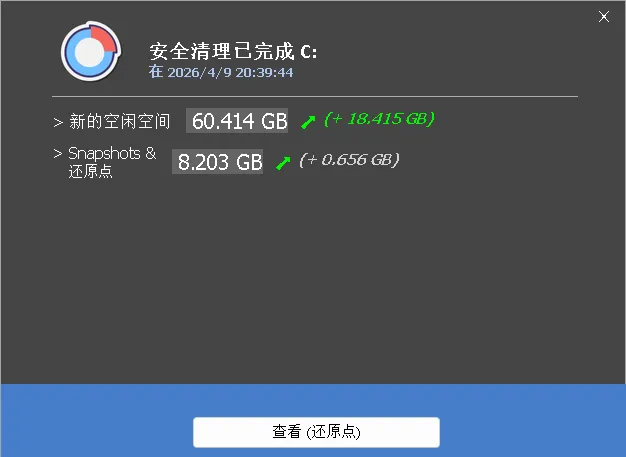Click the green arrow beside 60.414 GB
The height and width of the screenshot is (457, 626).
click(308, 121)
